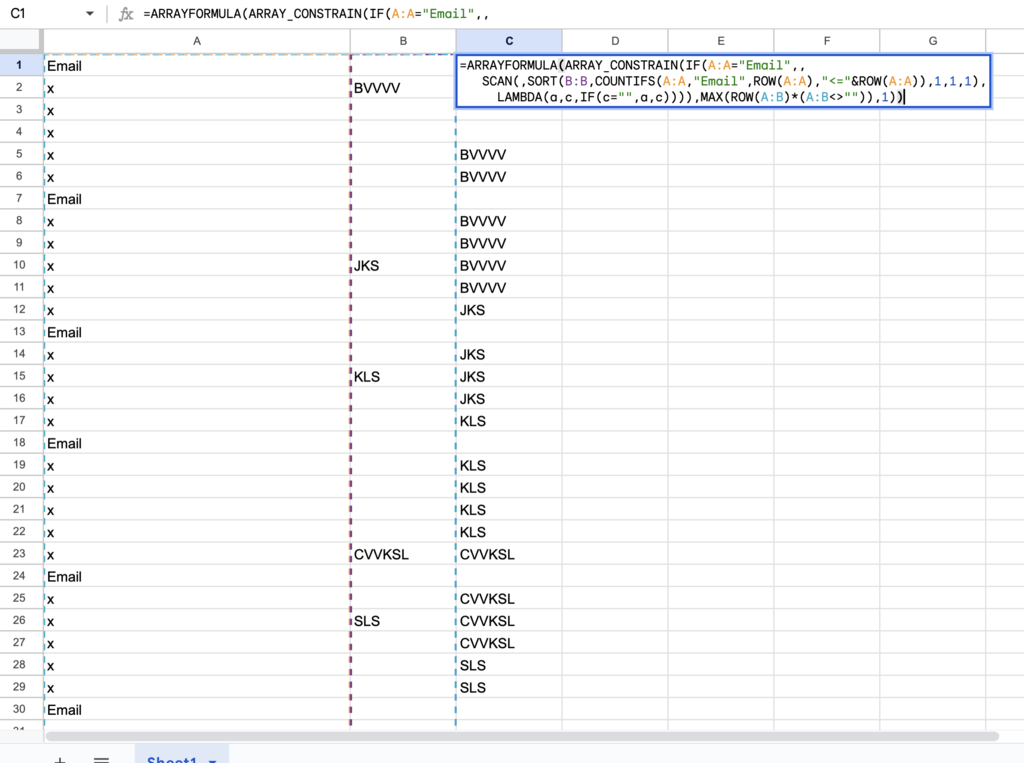Click the Email cell in row 7
Image resolution: width=1024 pixels, height=763 pixels.
coord(197,199)
